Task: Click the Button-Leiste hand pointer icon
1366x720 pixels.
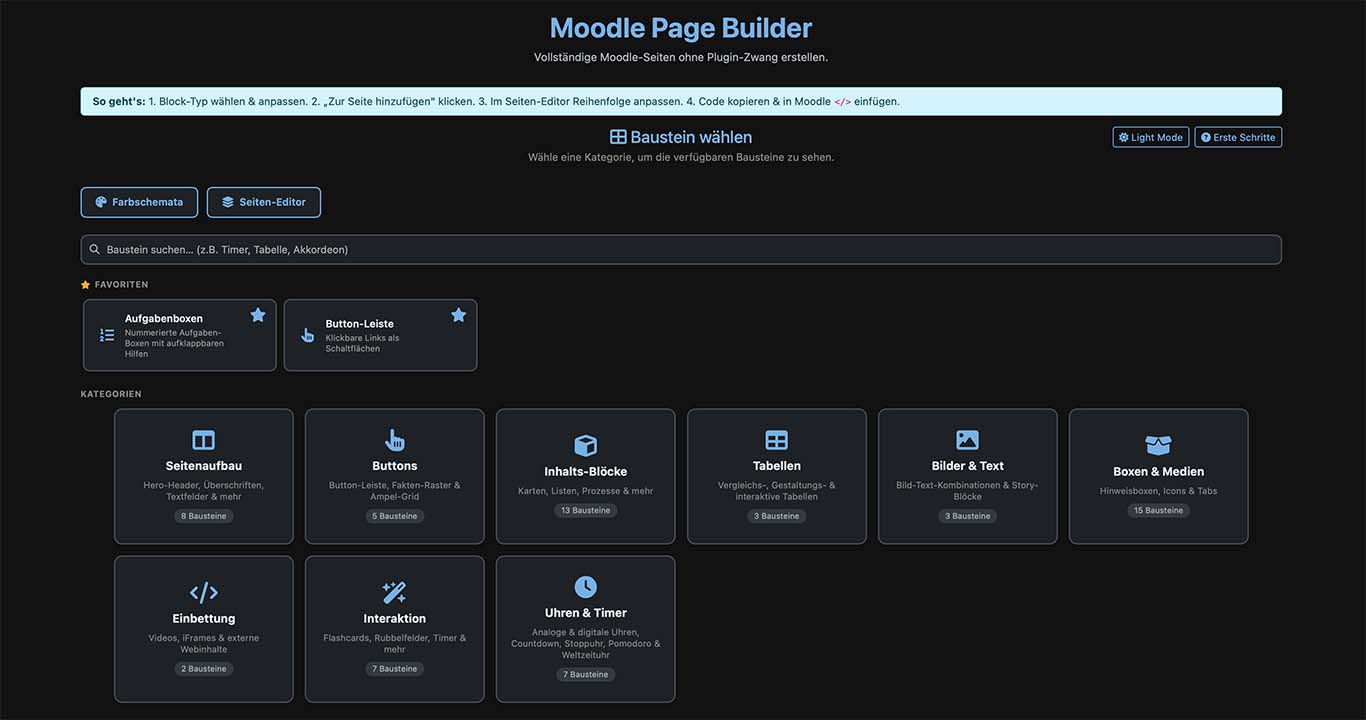Action: [x=308, y=335]
